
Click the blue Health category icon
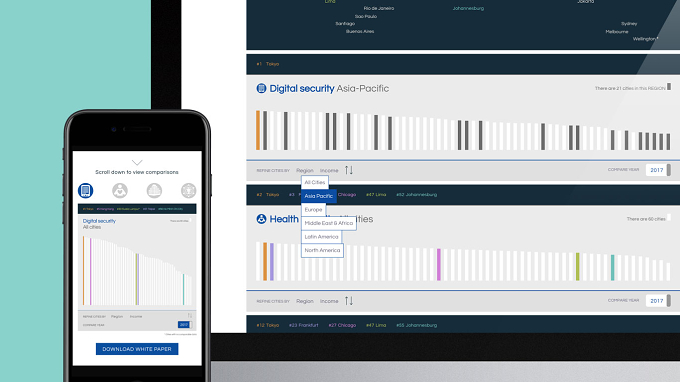coord(261,219)
